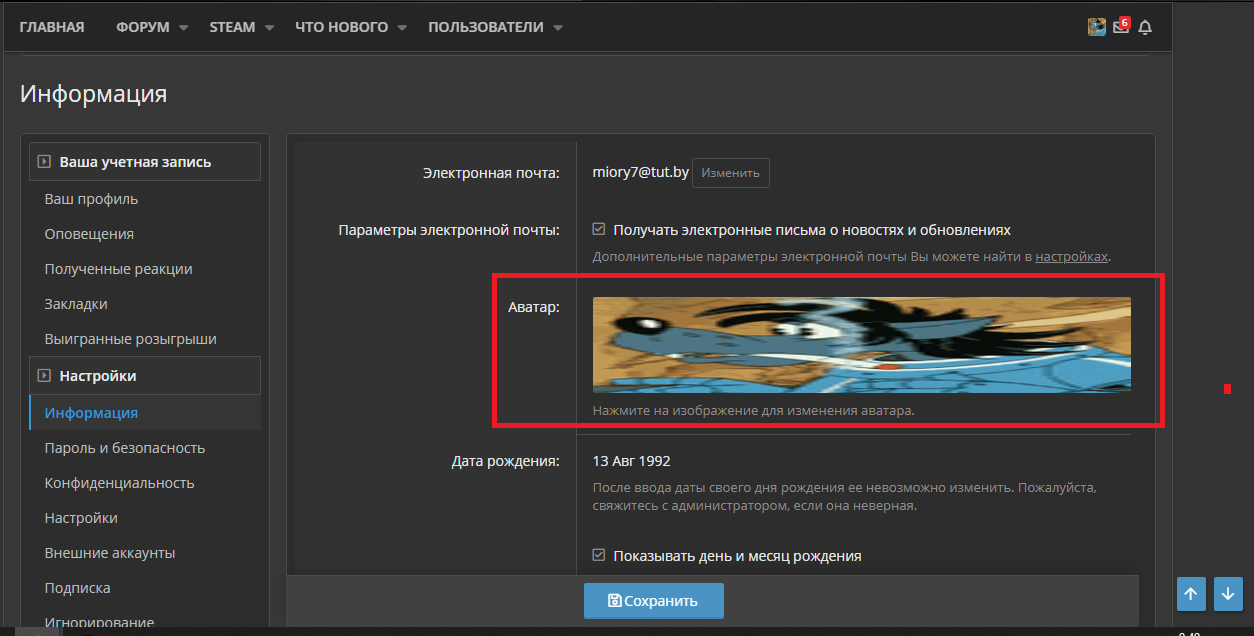Viewport: 1254px width, 636px height.
Task: Open Закладки in sidebar
Action: (76, 304)
